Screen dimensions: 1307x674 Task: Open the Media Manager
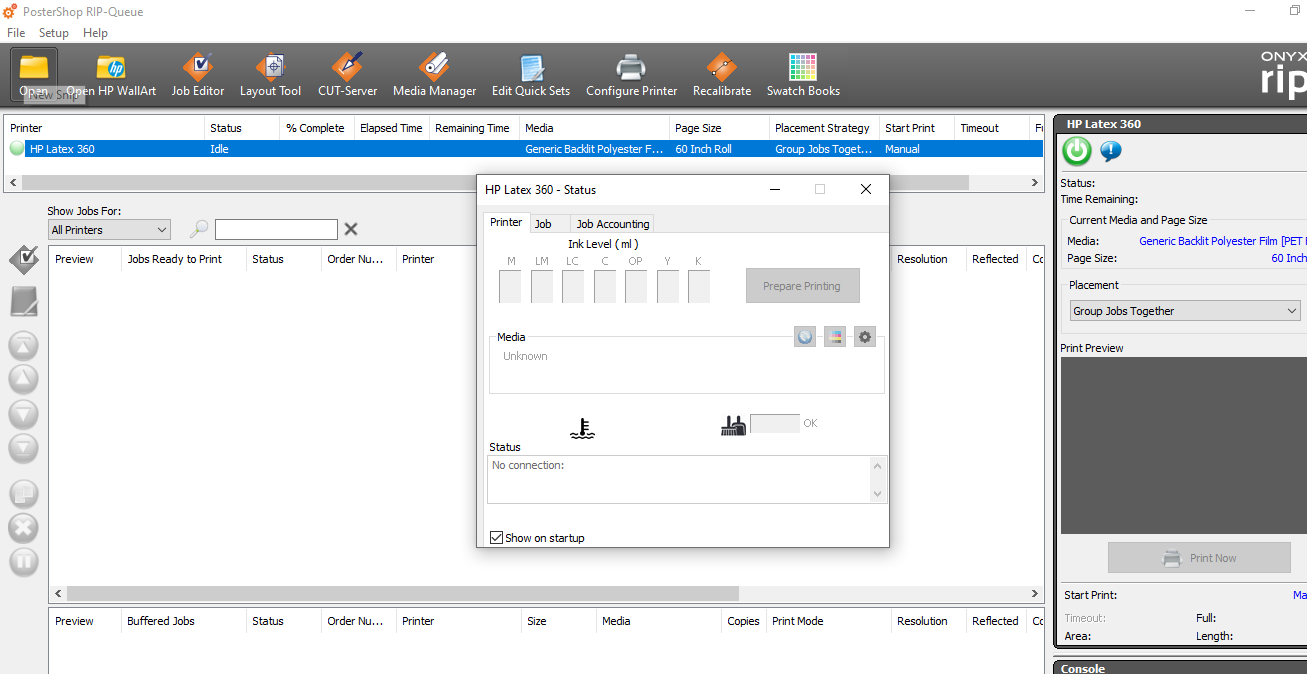click(434, 74)
